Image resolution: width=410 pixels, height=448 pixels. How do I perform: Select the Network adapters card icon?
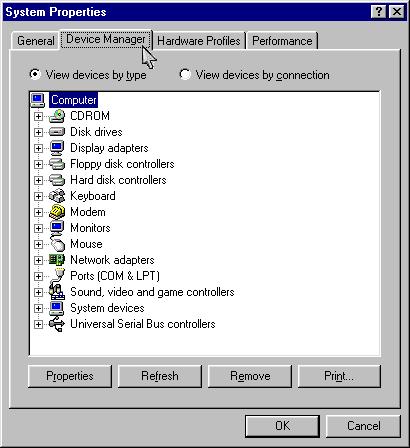pos(57,260)
